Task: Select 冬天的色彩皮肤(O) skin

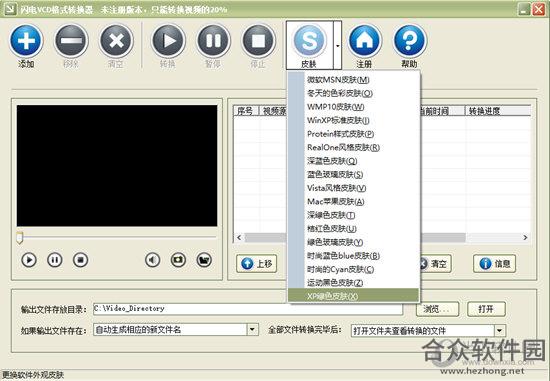Action: (354, 93)
